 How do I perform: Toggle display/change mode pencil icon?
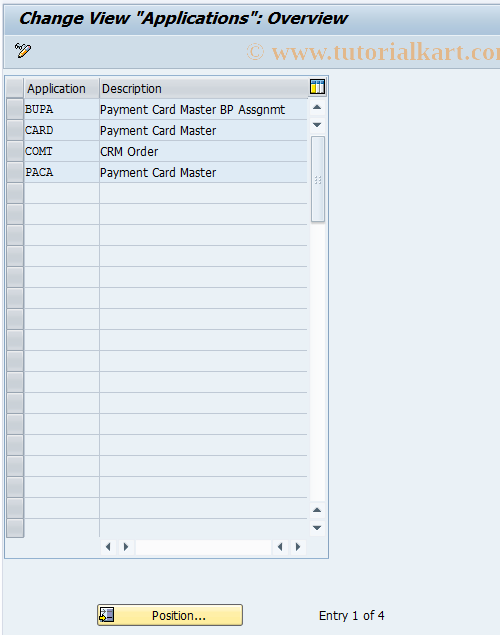[x=23, y=51]
